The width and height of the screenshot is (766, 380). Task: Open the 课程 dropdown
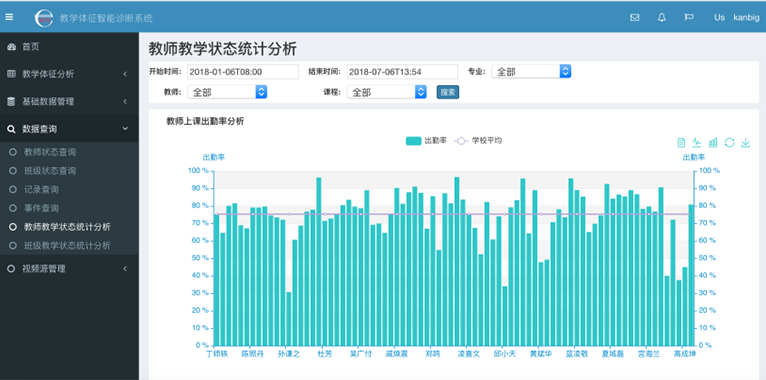387,92
